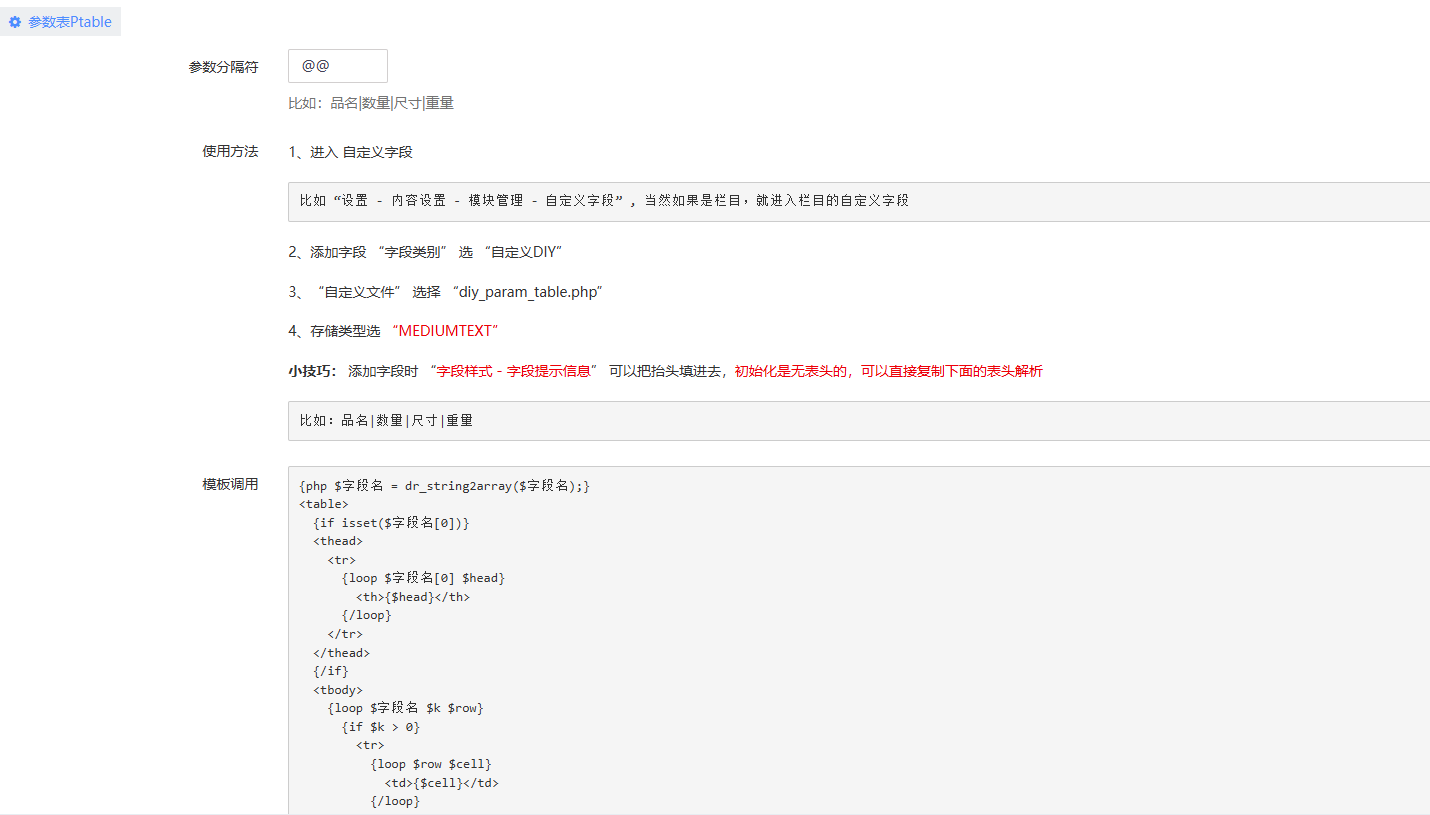Screen dimensions: 1430x815
Task: Click the hint text below the separator input
Action: 371,103
